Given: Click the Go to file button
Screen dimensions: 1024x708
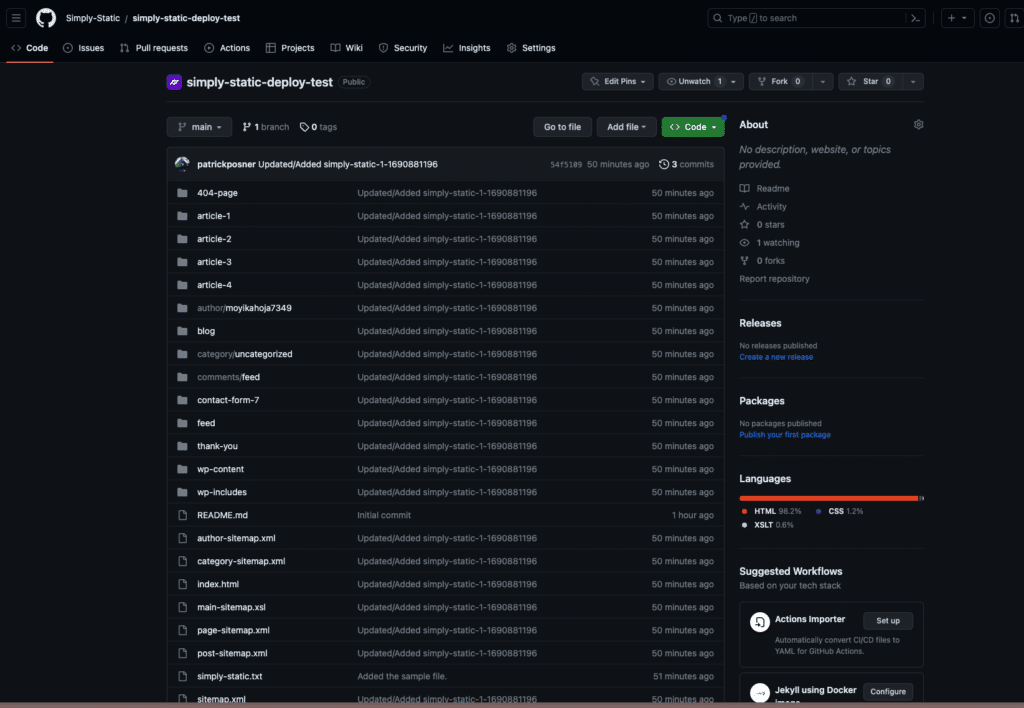Looking at the screenshot, I should [x=562, y=127].
